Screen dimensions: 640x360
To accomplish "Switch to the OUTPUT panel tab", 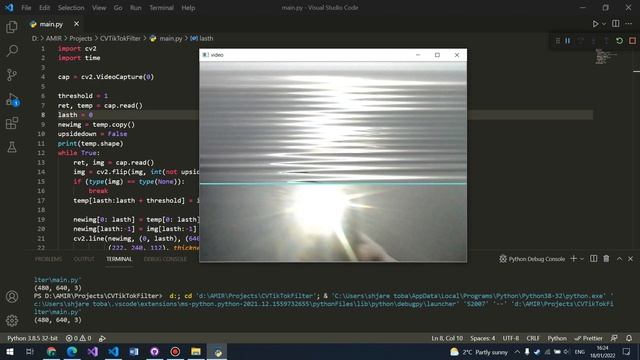I will [x=84, y=259].
